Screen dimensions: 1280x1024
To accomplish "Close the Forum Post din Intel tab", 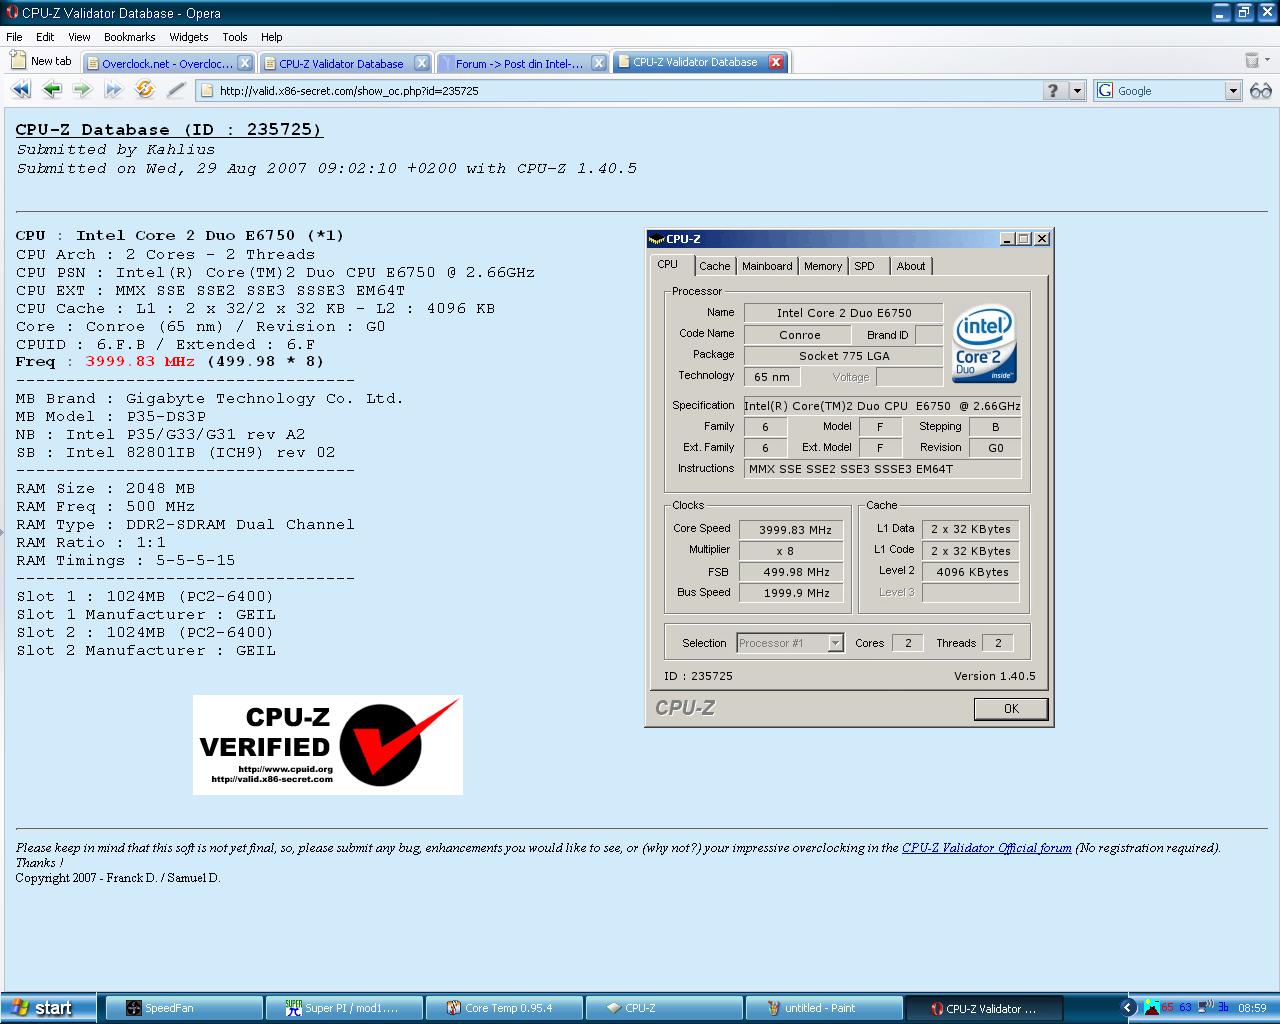I will [x=599, y=63].
